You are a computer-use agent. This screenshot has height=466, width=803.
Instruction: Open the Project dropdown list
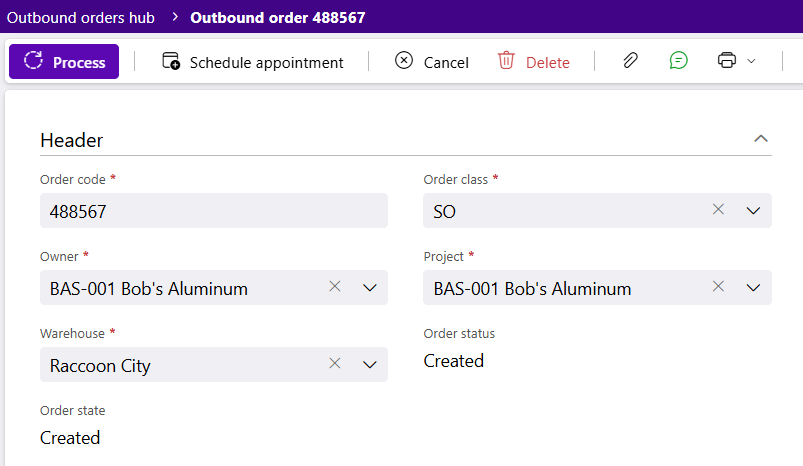(x=753, y=288)
